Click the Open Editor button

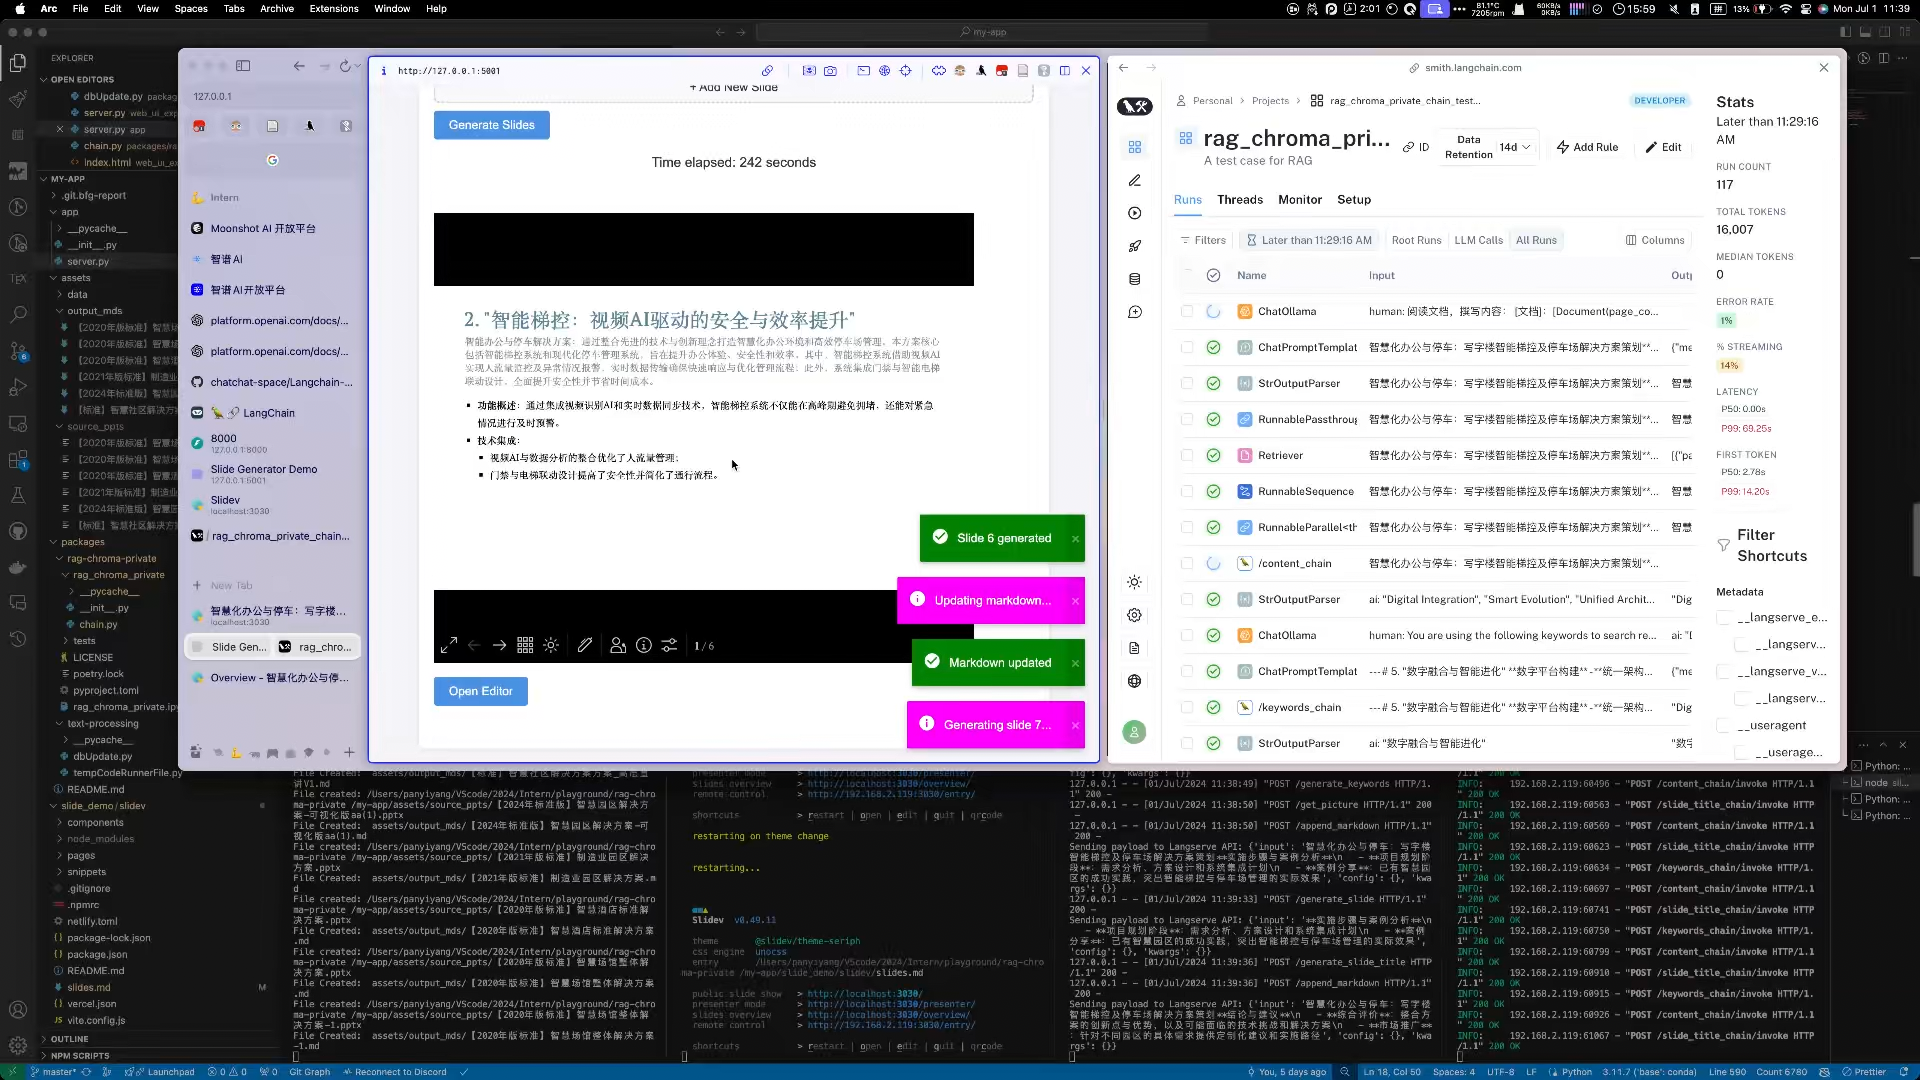[480, 691]
